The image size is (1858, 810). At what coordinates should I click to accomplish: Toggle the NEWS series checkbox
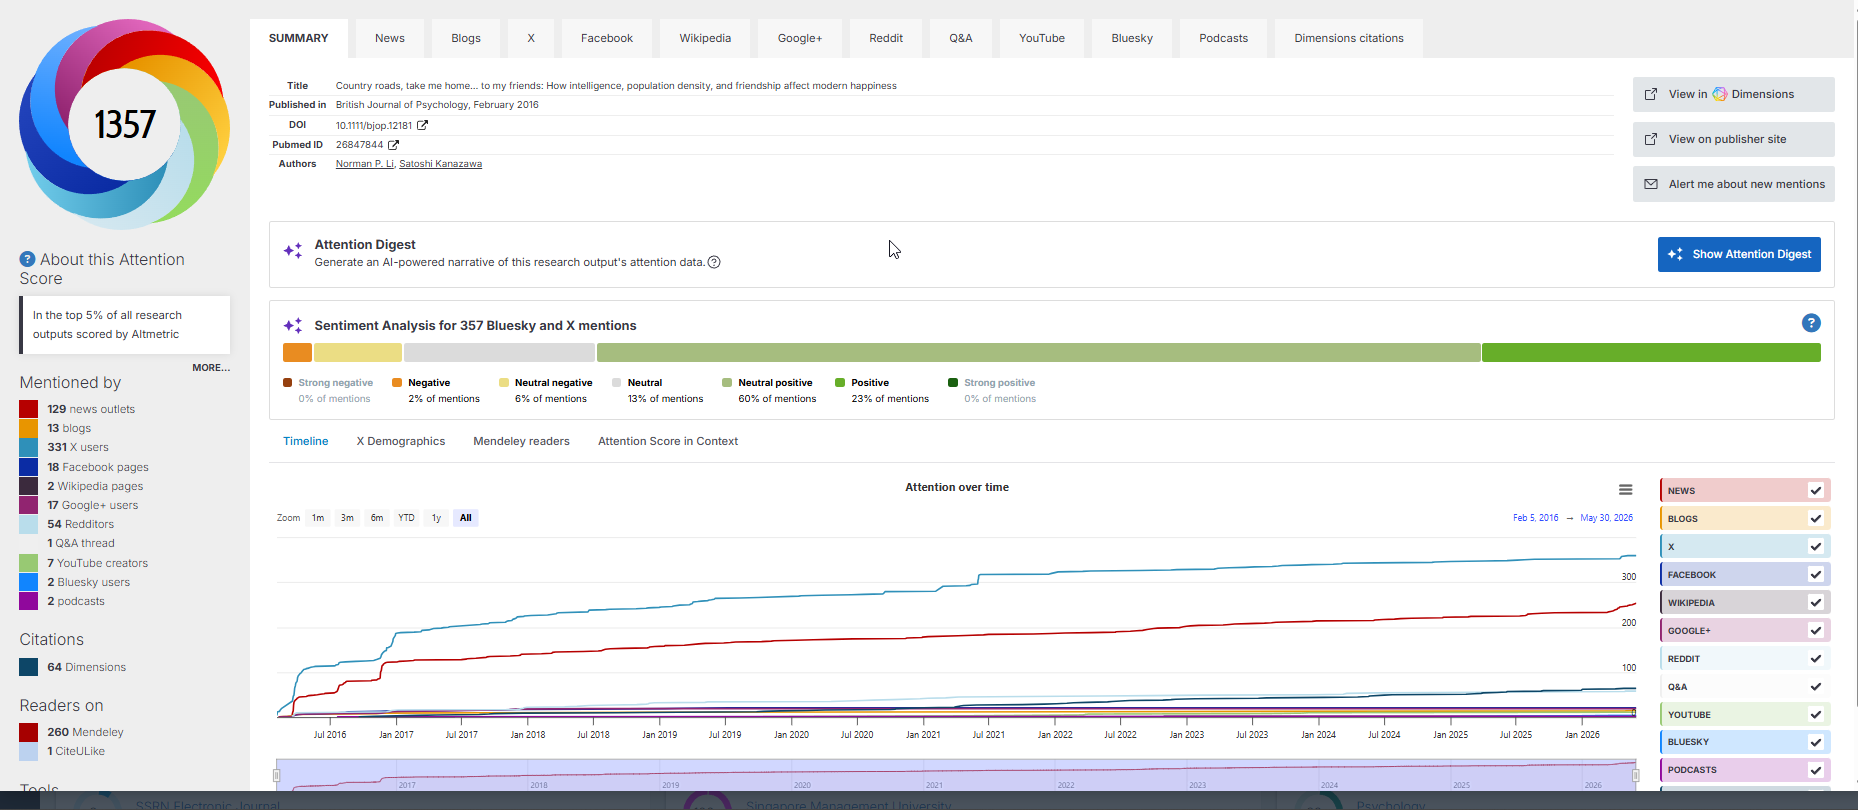pos(1816,490)
